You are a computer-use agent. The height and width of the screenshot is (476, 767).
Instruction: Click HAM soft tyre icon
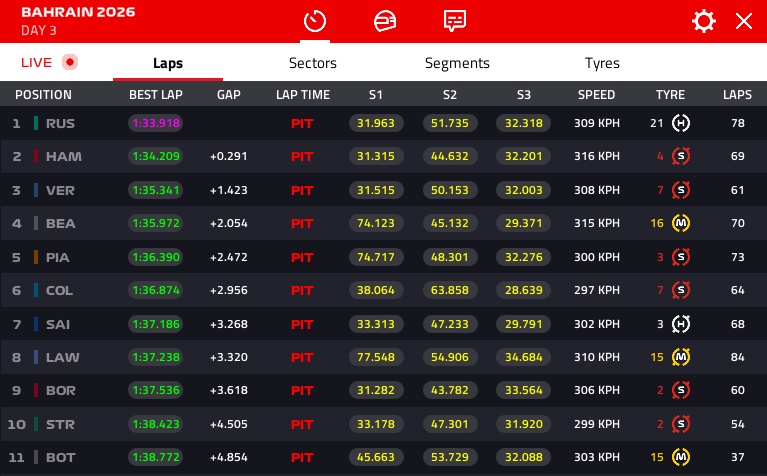coord(681,156)
